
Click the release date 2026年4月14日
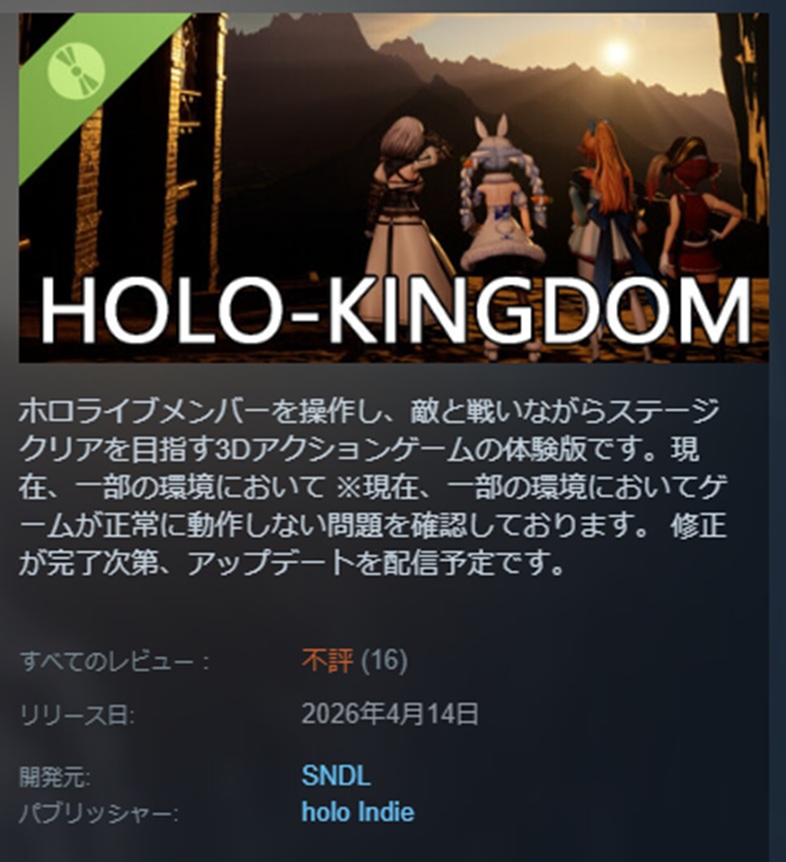point(390,714)
